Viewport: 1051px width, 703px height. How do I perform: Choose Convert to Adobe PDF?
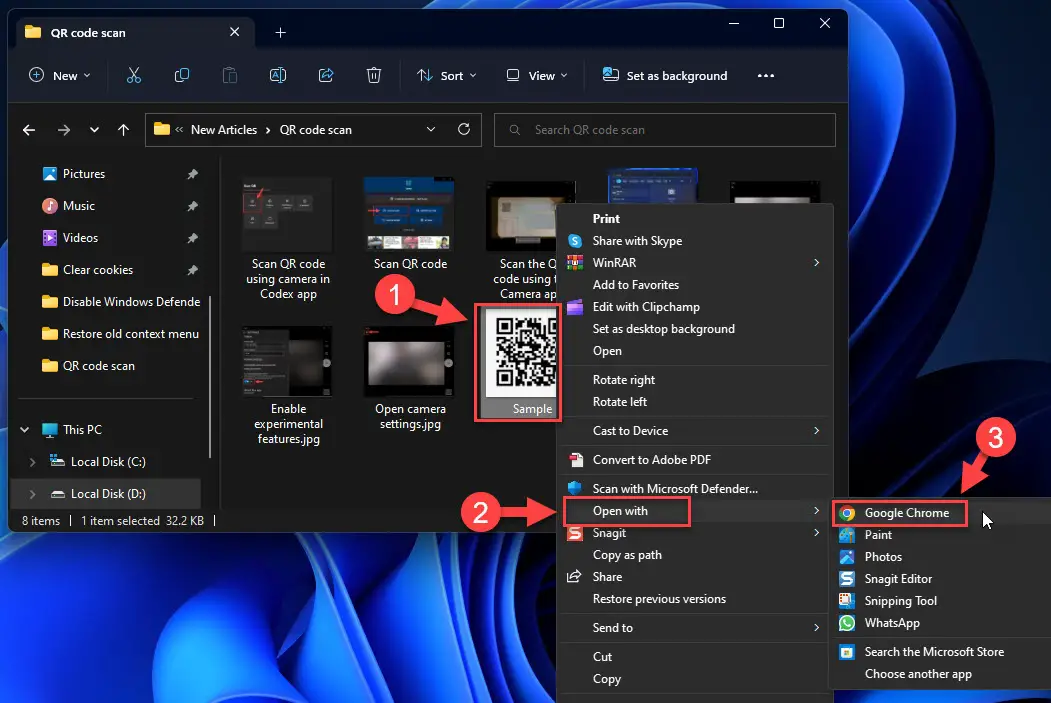[x=694, y=460]
